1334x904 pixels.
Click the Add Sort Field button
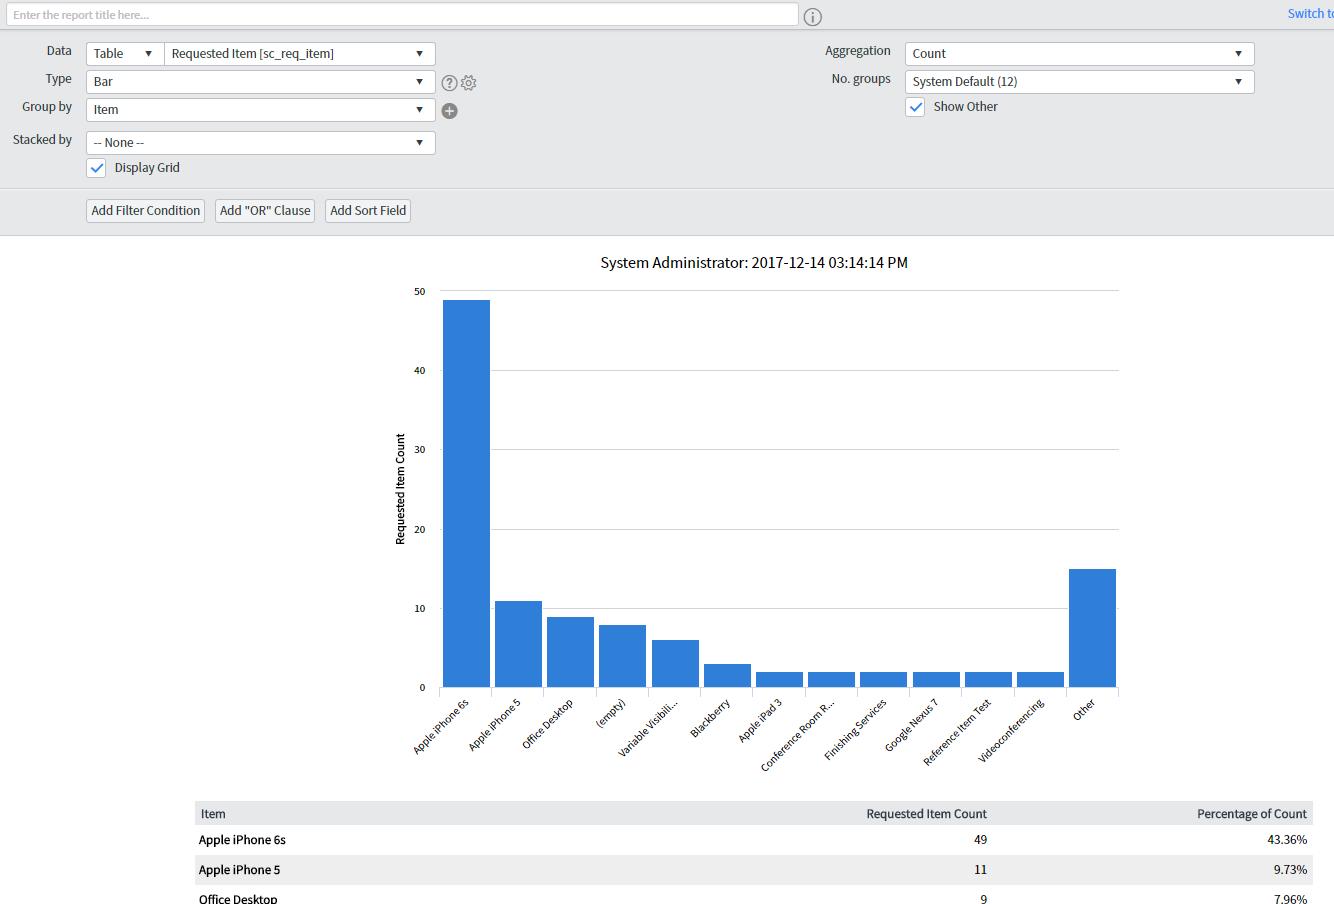368,211
